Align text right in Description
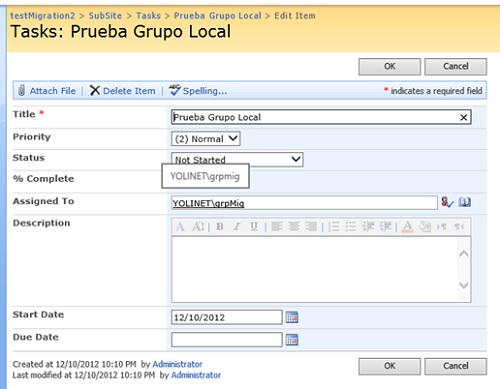Screen dimensions: 500x389 pyautogui.click(x=311, y=227)
